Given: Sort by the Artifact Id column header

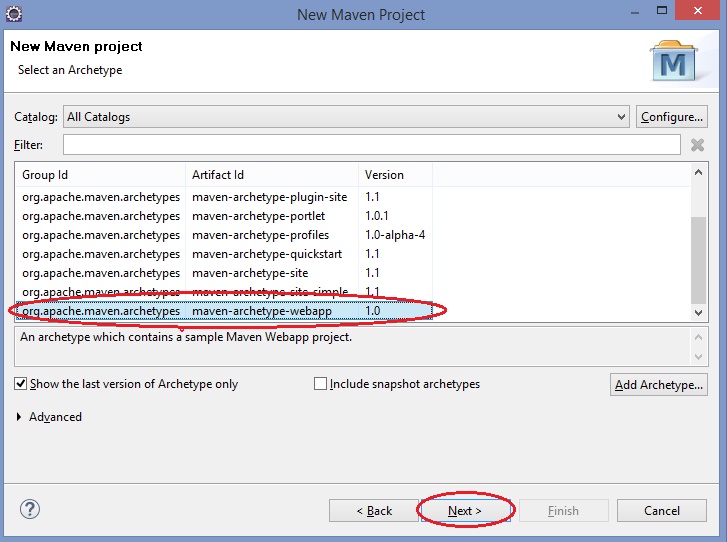Looking at the screenshot, I should [272, 175].
